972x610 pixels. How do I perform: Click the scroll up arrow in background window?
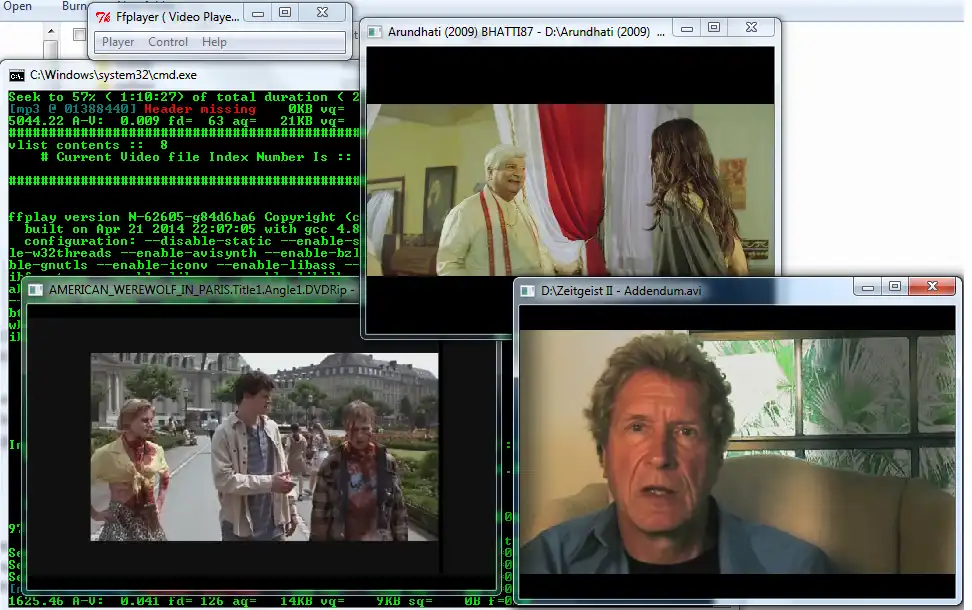pos(51,31)
